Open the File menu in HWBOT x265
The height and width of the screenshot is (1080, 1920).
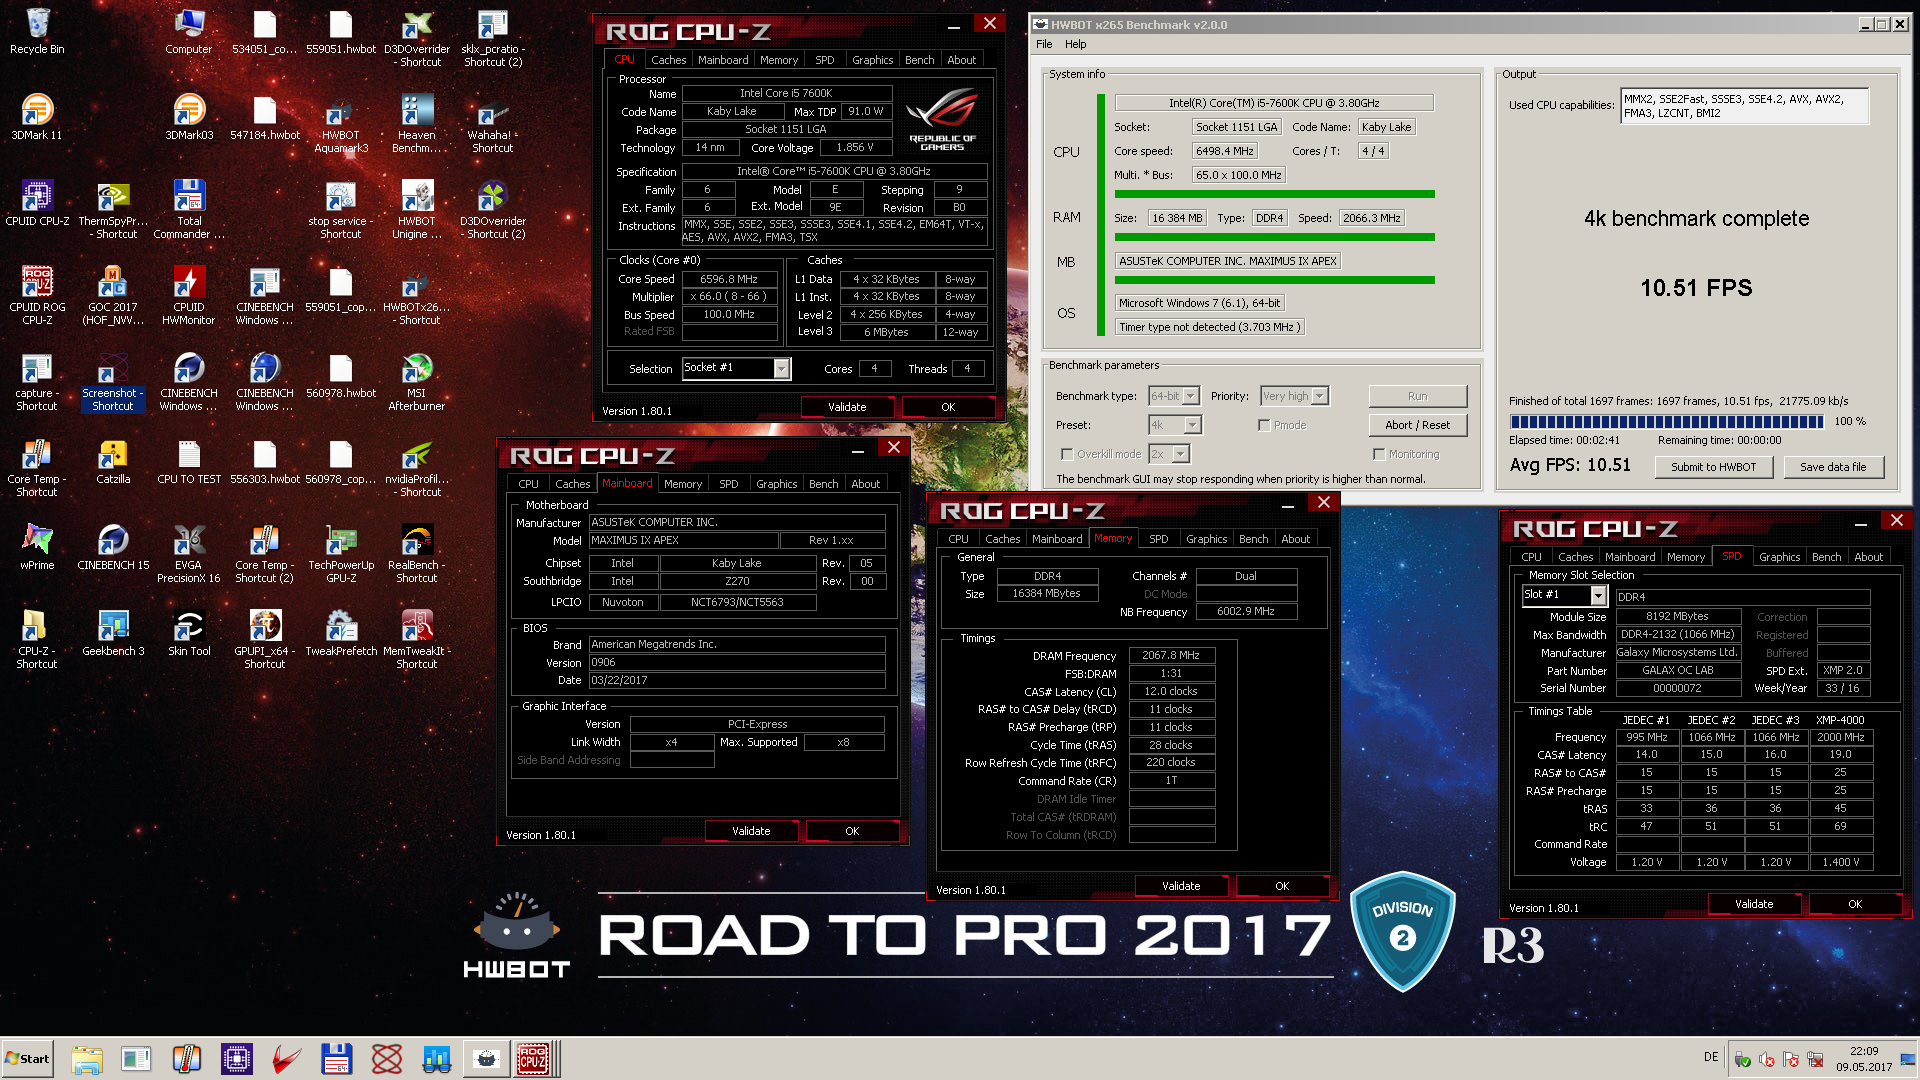point(1044,44)
